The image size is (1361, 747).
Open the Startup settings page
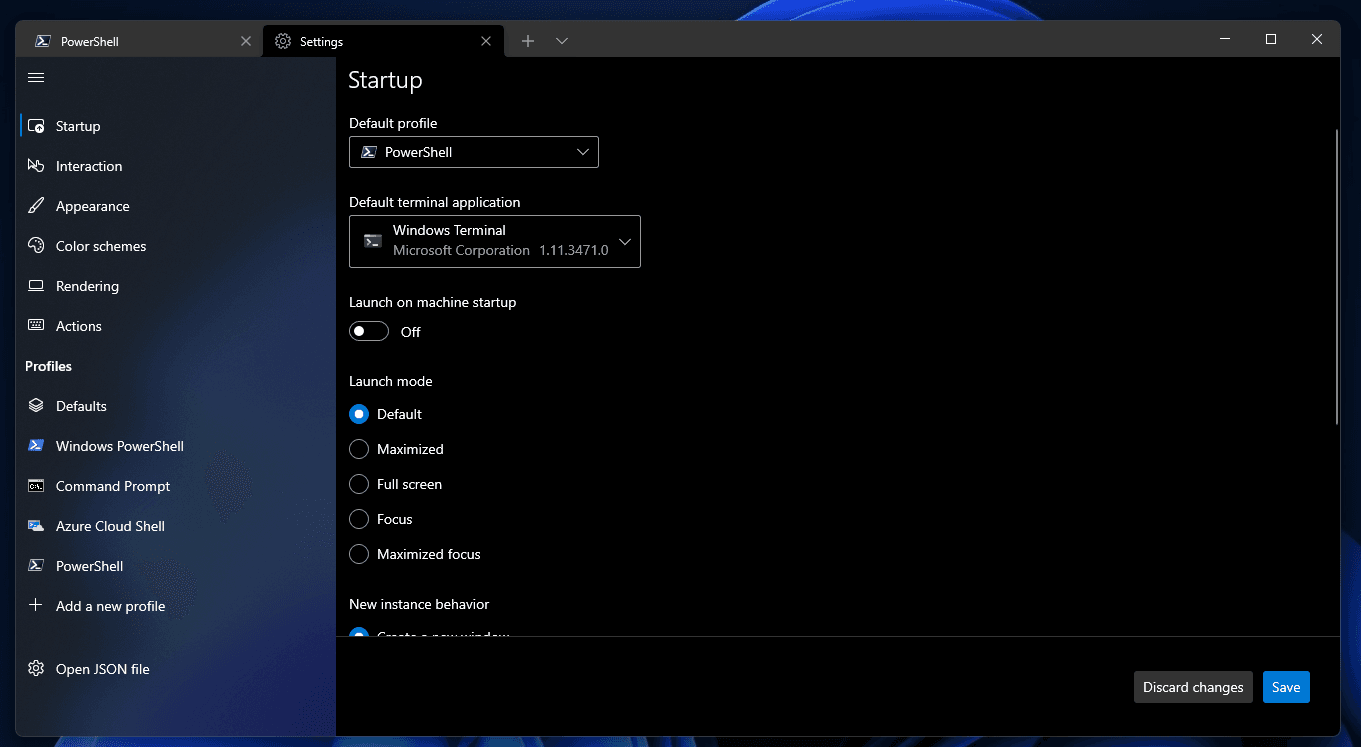click(x=177, y=126)
